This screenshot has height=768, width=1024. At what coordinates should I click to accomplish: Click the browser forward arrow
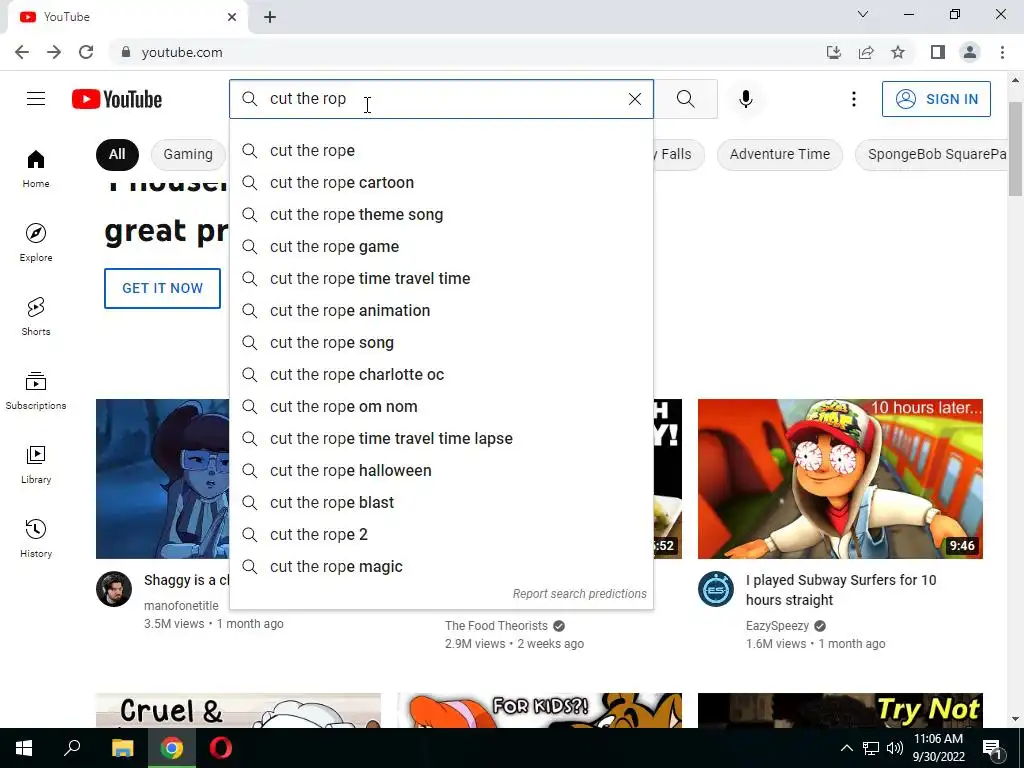(x=54, y=52)
